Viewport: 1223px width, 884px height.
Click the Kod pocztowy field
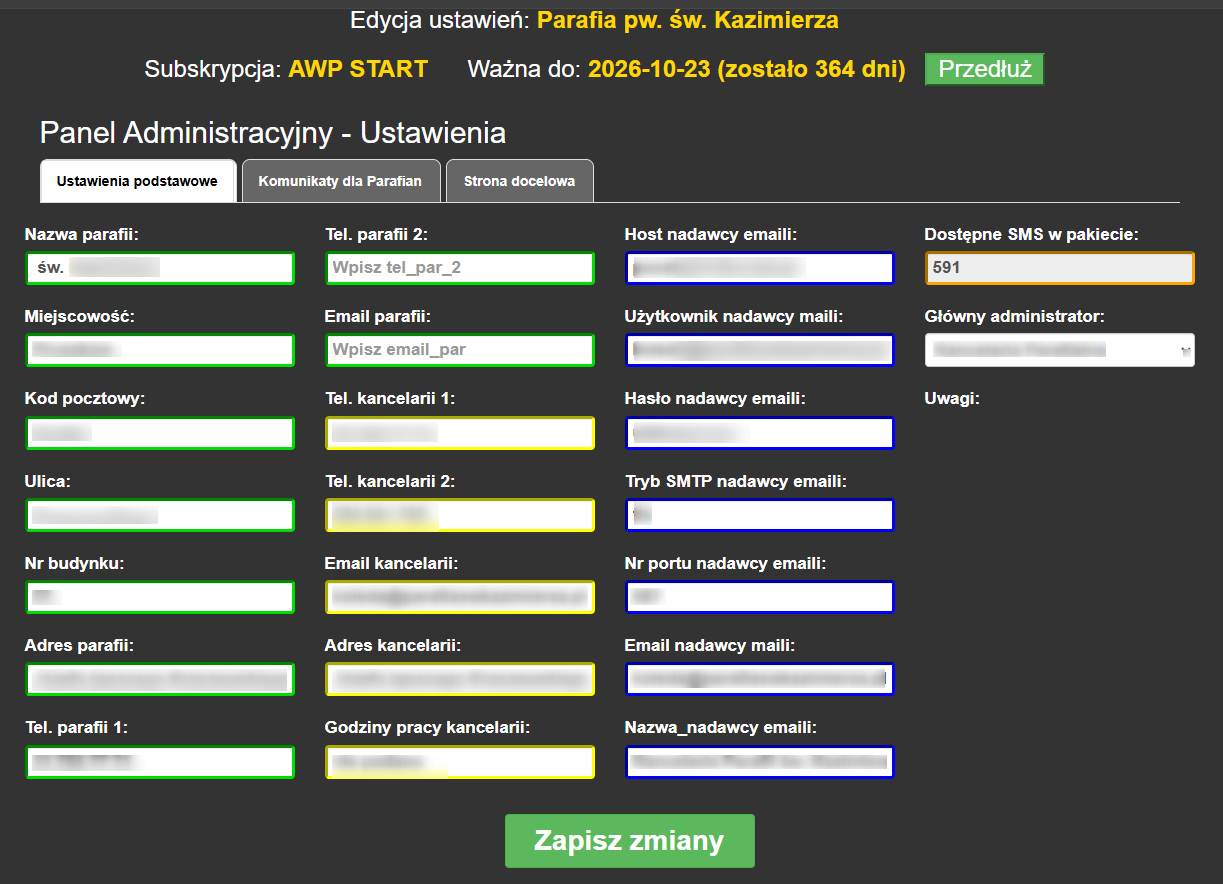[160, 432]
